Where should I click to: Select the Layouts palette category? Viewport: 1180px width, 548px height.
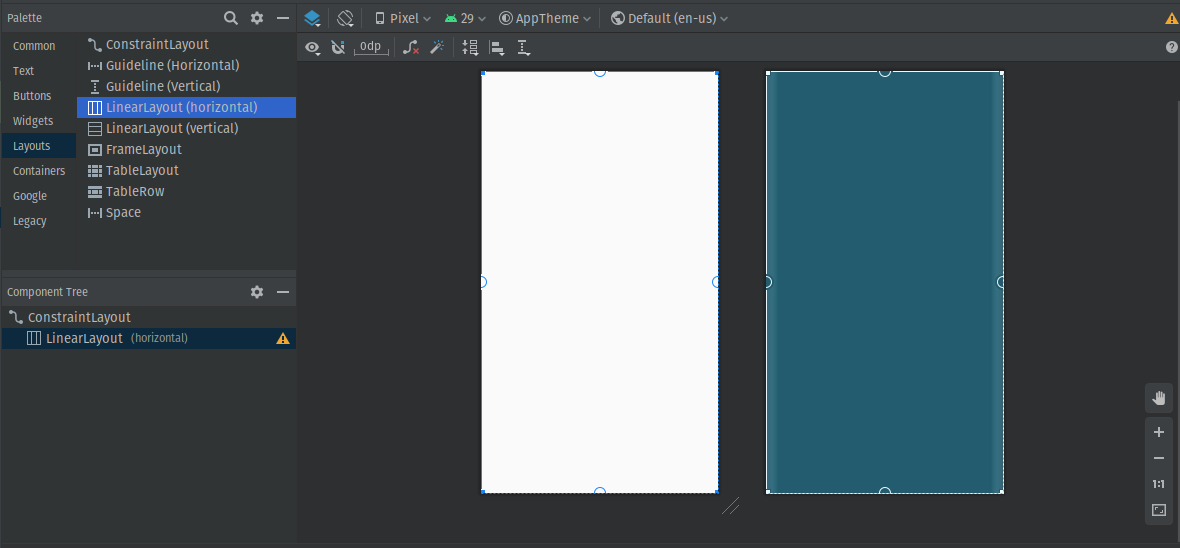(x=39, y=146)
